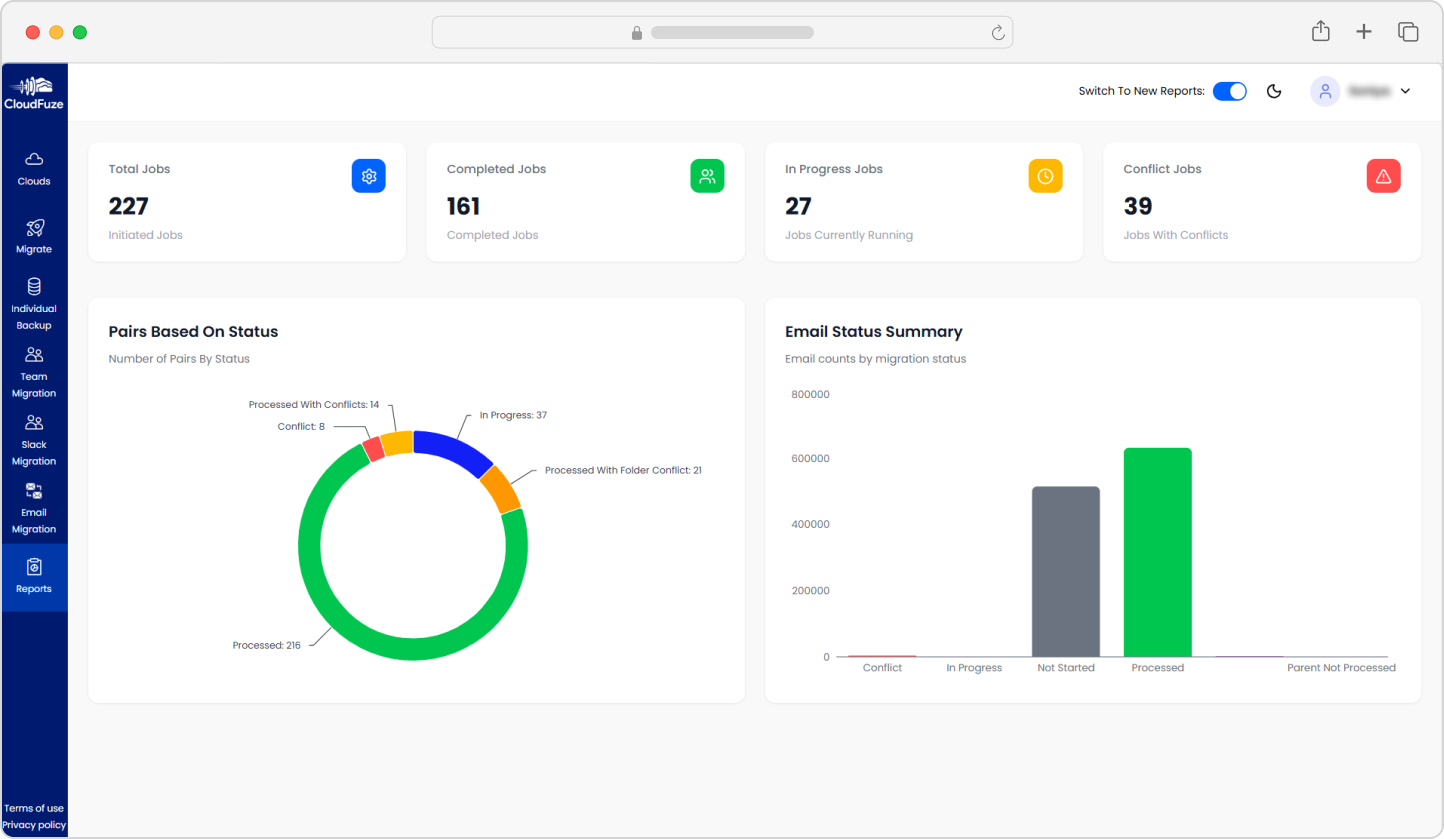
Task: Show browser tab overview icon
Action: coord(1408,32)
